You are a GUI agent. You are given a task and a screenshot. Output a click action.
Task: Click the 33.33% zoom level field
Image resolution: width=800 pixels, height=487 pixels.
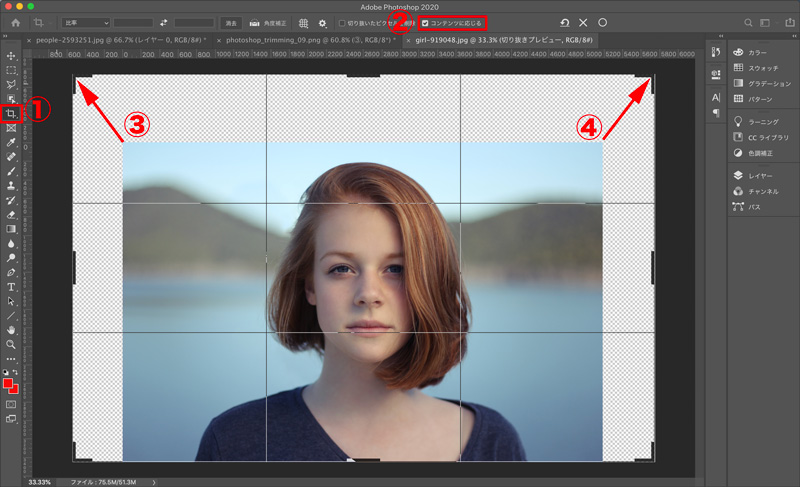point(40,482)
